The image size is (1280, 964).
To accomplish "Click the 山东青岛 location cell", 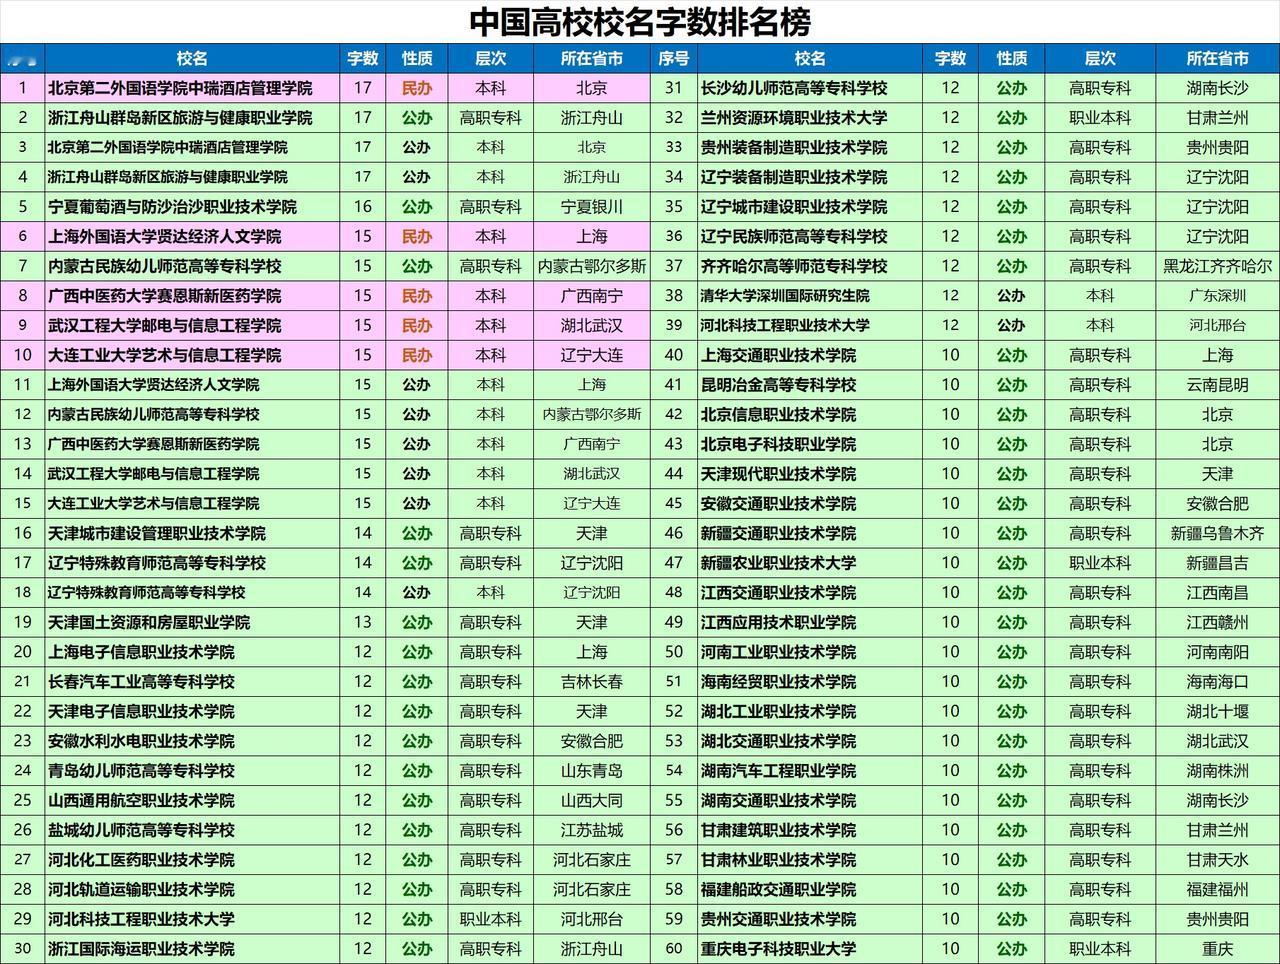I will [591, 771].
